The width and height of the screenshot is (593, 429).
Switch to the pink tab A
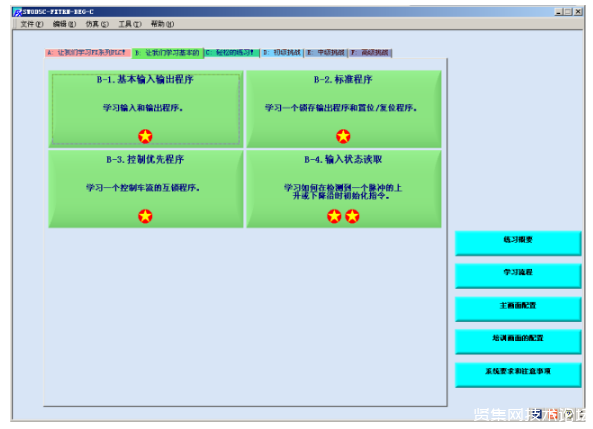(88, 53)
